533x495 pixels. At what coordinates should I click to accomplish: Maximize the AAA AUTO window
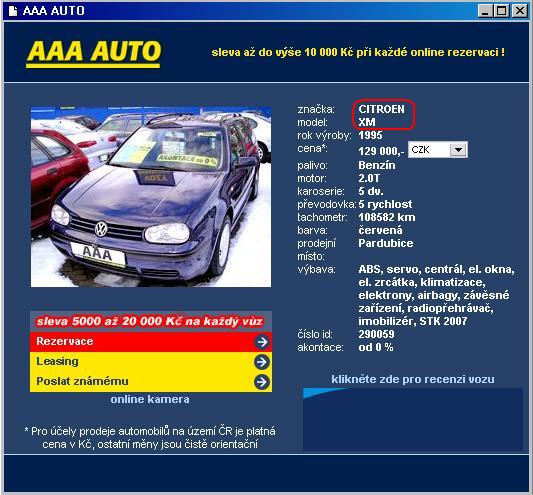click(x=502, y=11)
